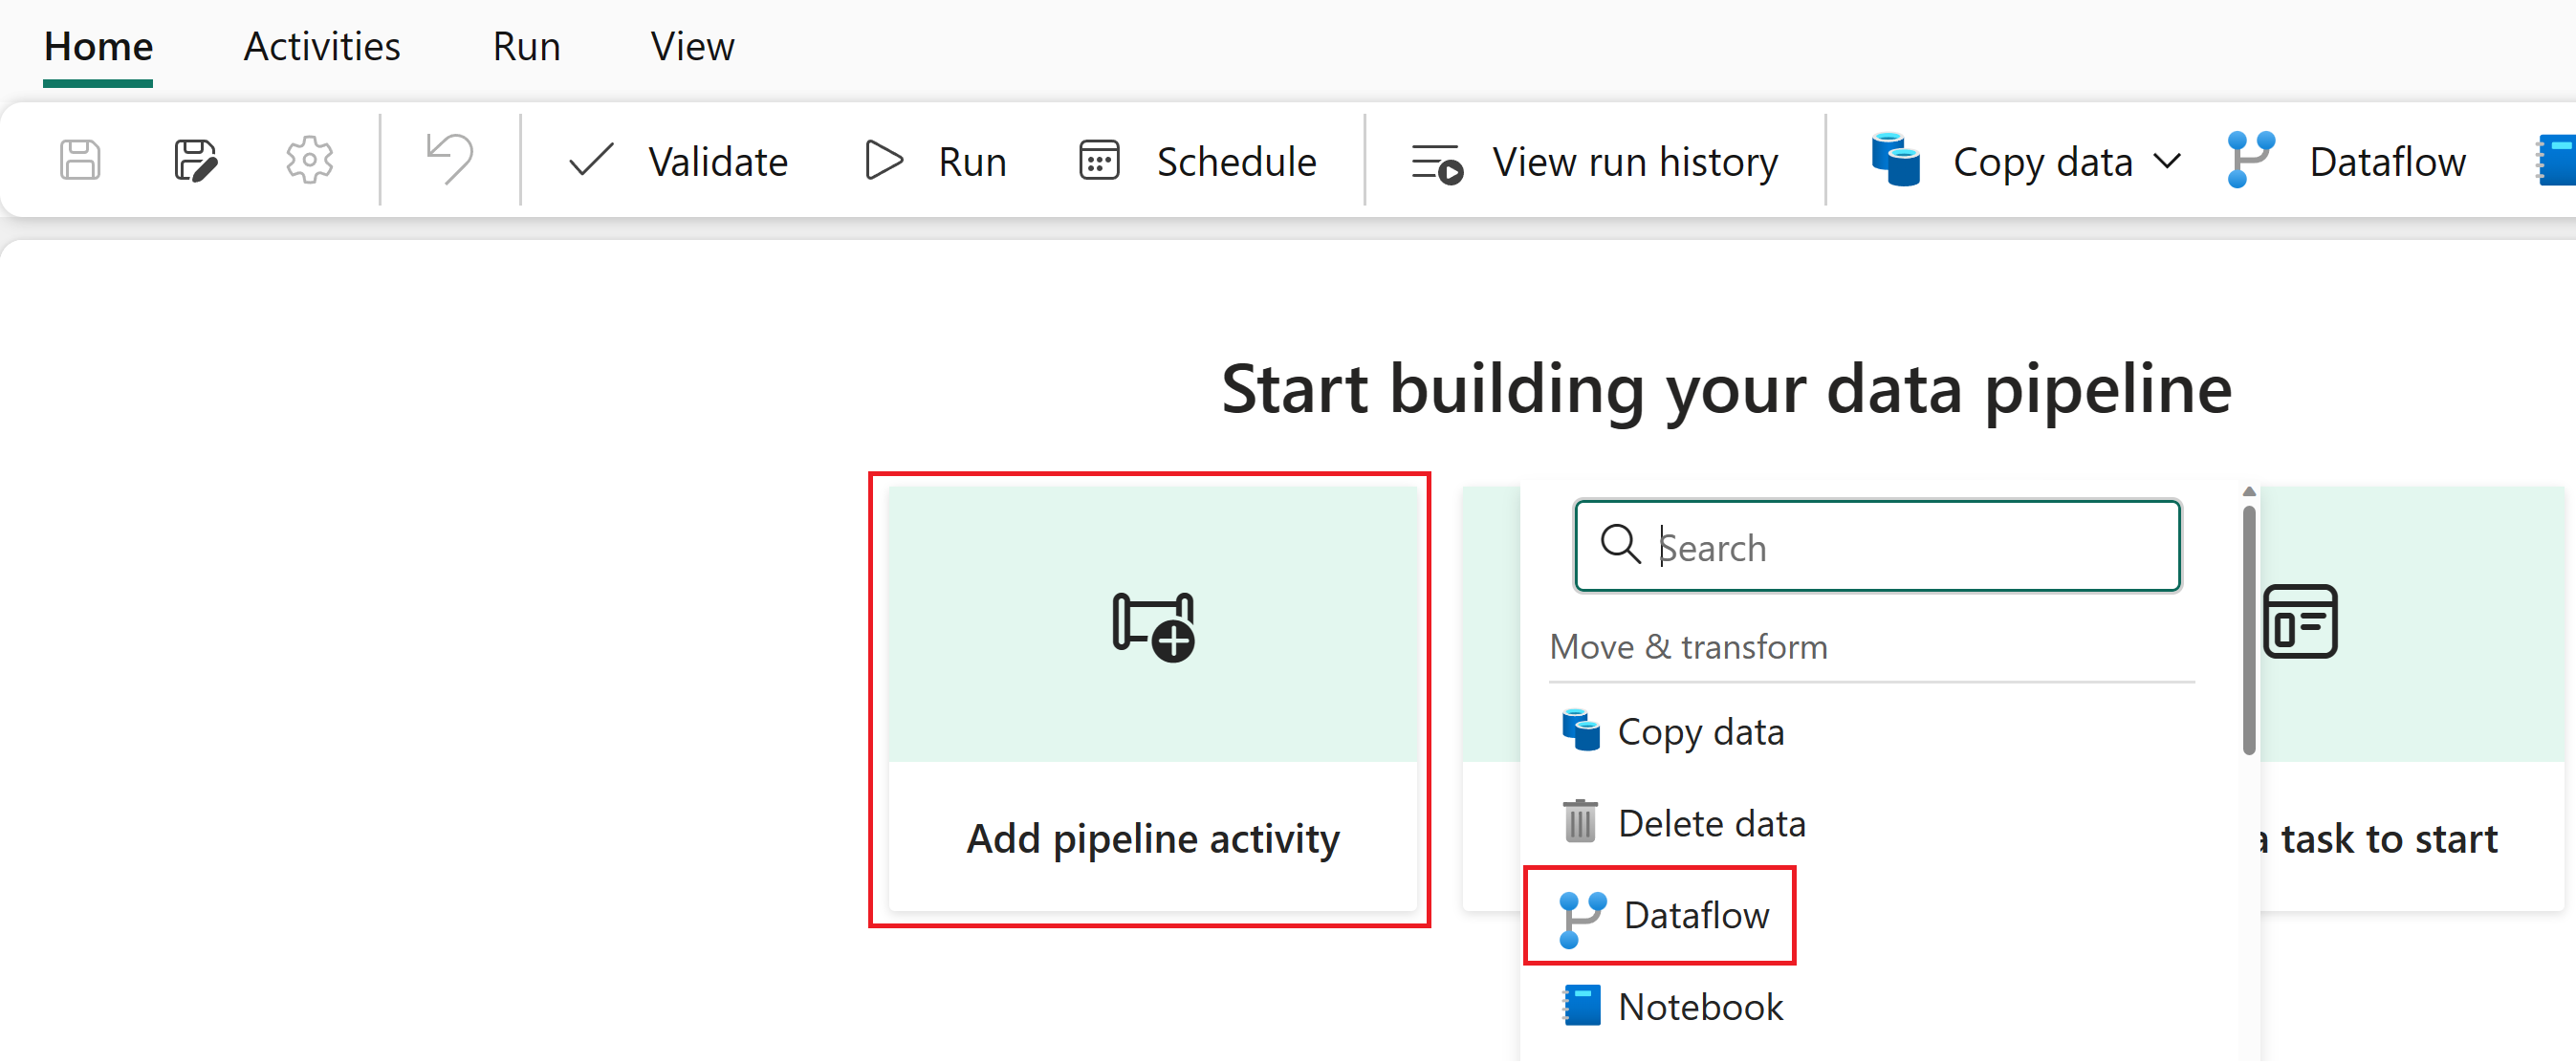Click the Save disk button
Image resolution: width=2576 pixels, height=1064 pixels.
tap(80, 160)
